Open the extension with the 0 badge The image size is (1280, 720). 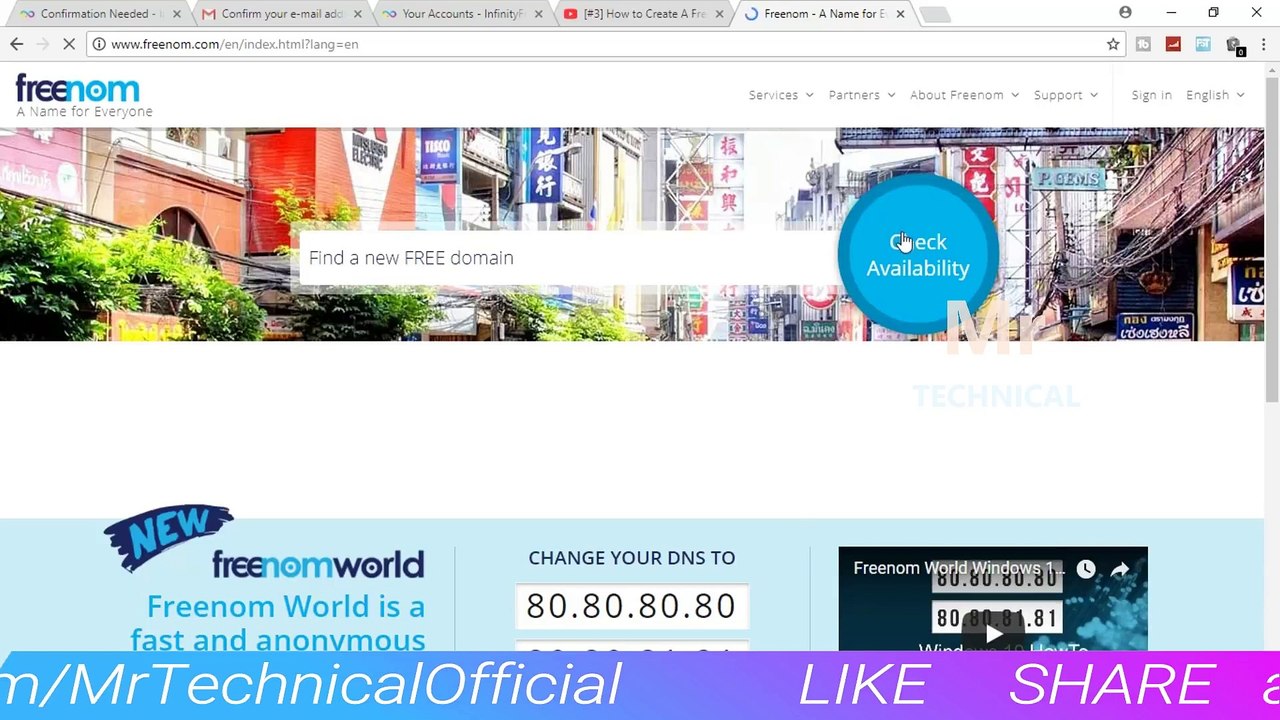click(x=1234, y=45)
